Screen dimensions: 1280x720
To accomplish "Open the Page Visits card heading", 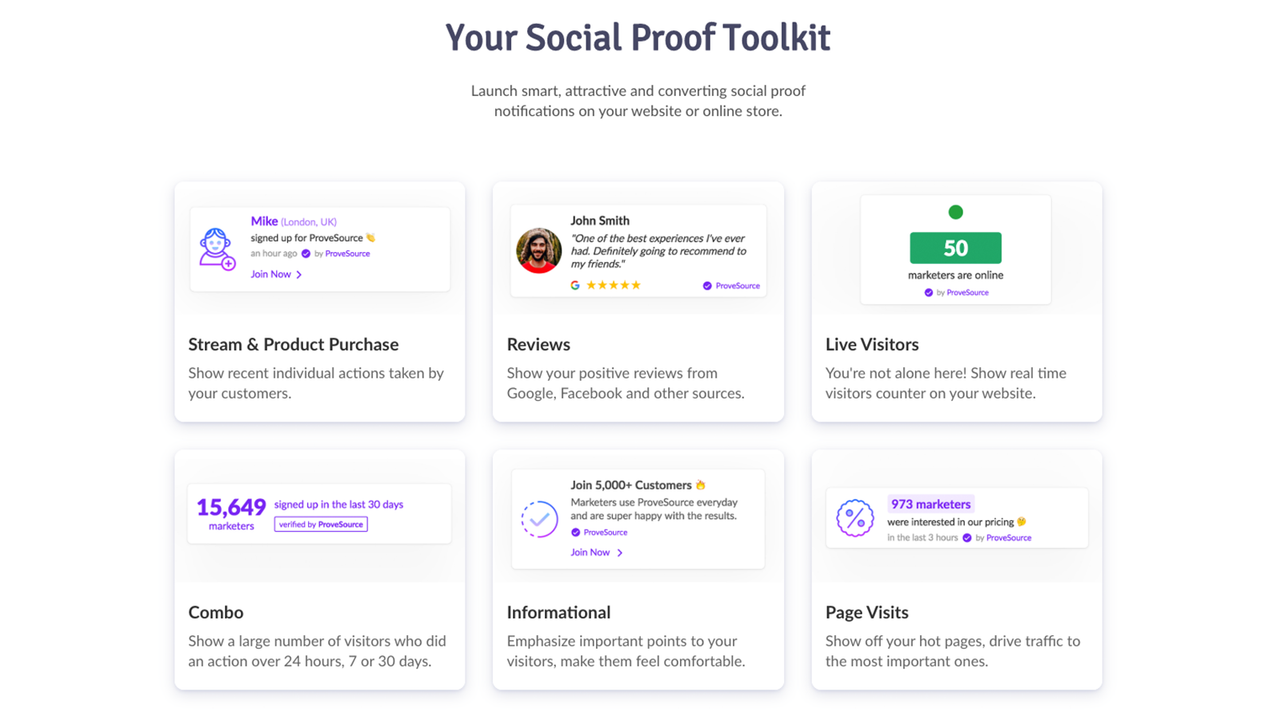I will coord(867,612).
